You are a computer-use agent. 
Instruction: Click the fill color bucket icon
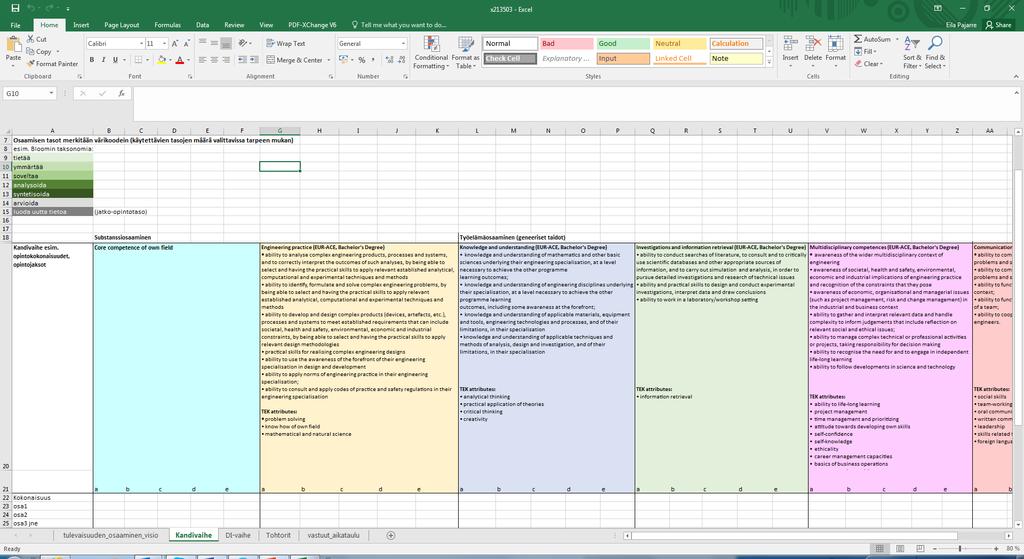click(161, 59)
